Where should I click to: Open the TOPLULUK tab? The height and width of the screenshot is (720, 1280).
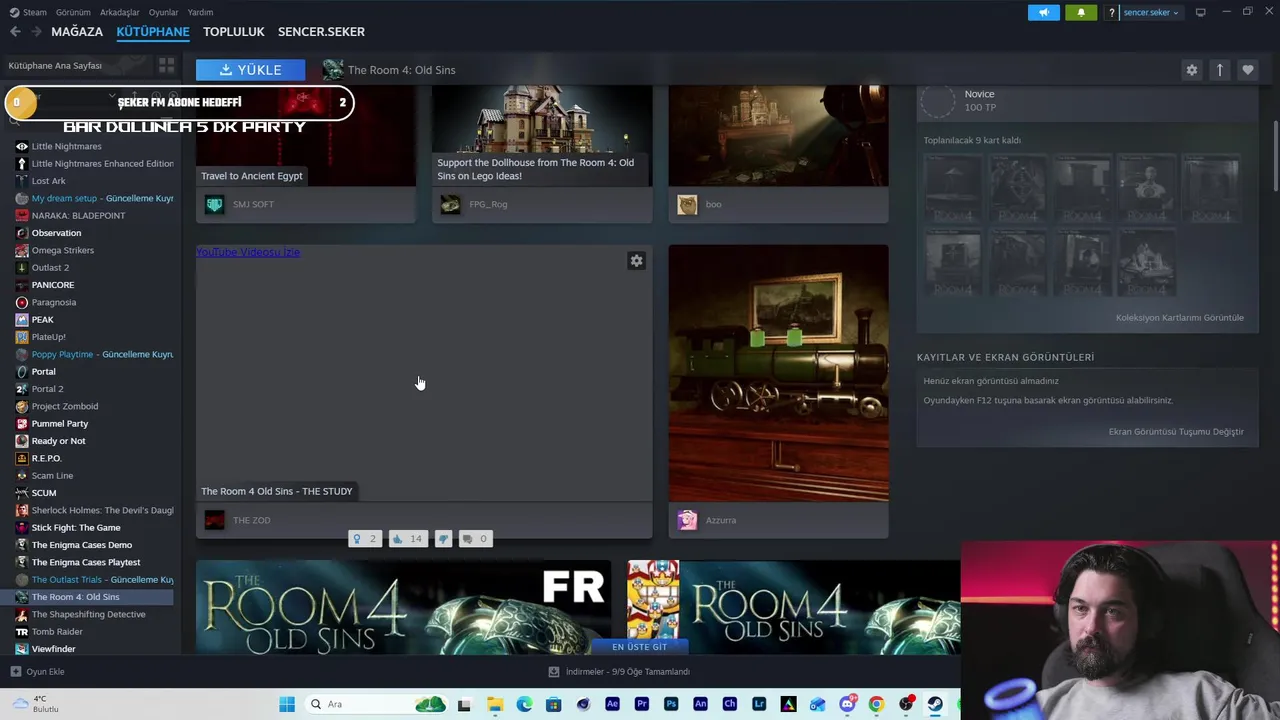(x=234, y=32)
